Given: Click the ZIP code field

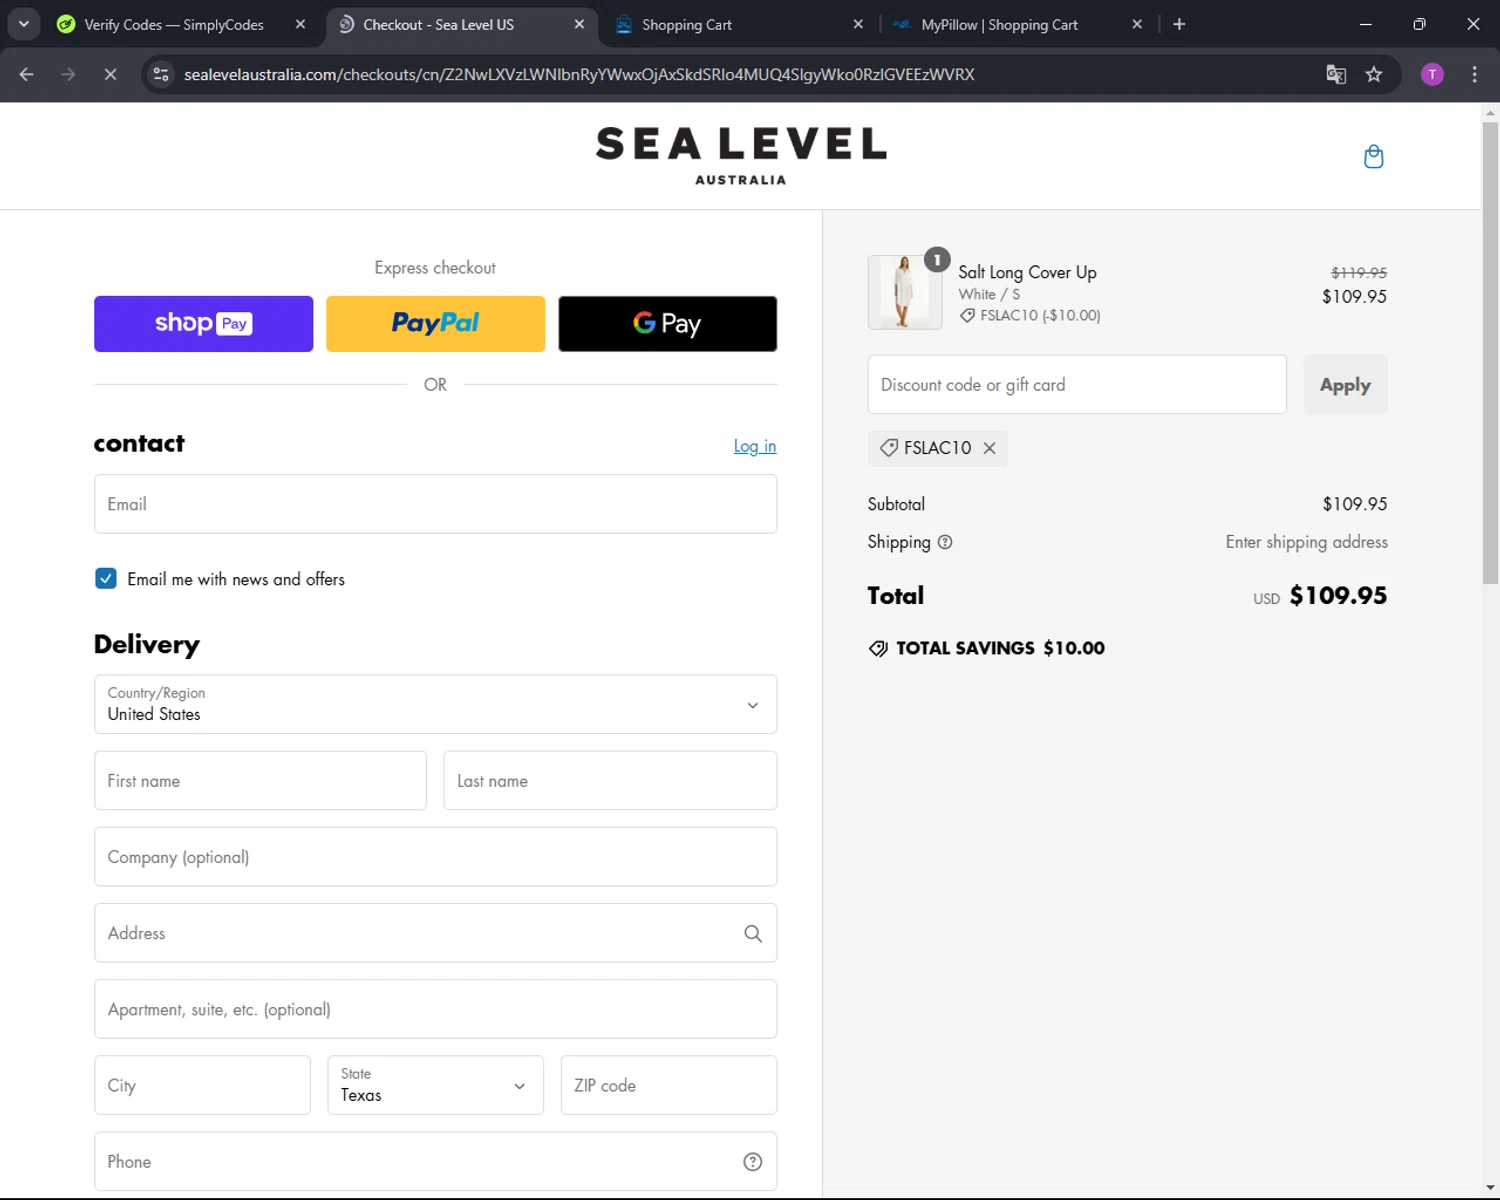Looking at the screenshot, I should coord(668,1085).
